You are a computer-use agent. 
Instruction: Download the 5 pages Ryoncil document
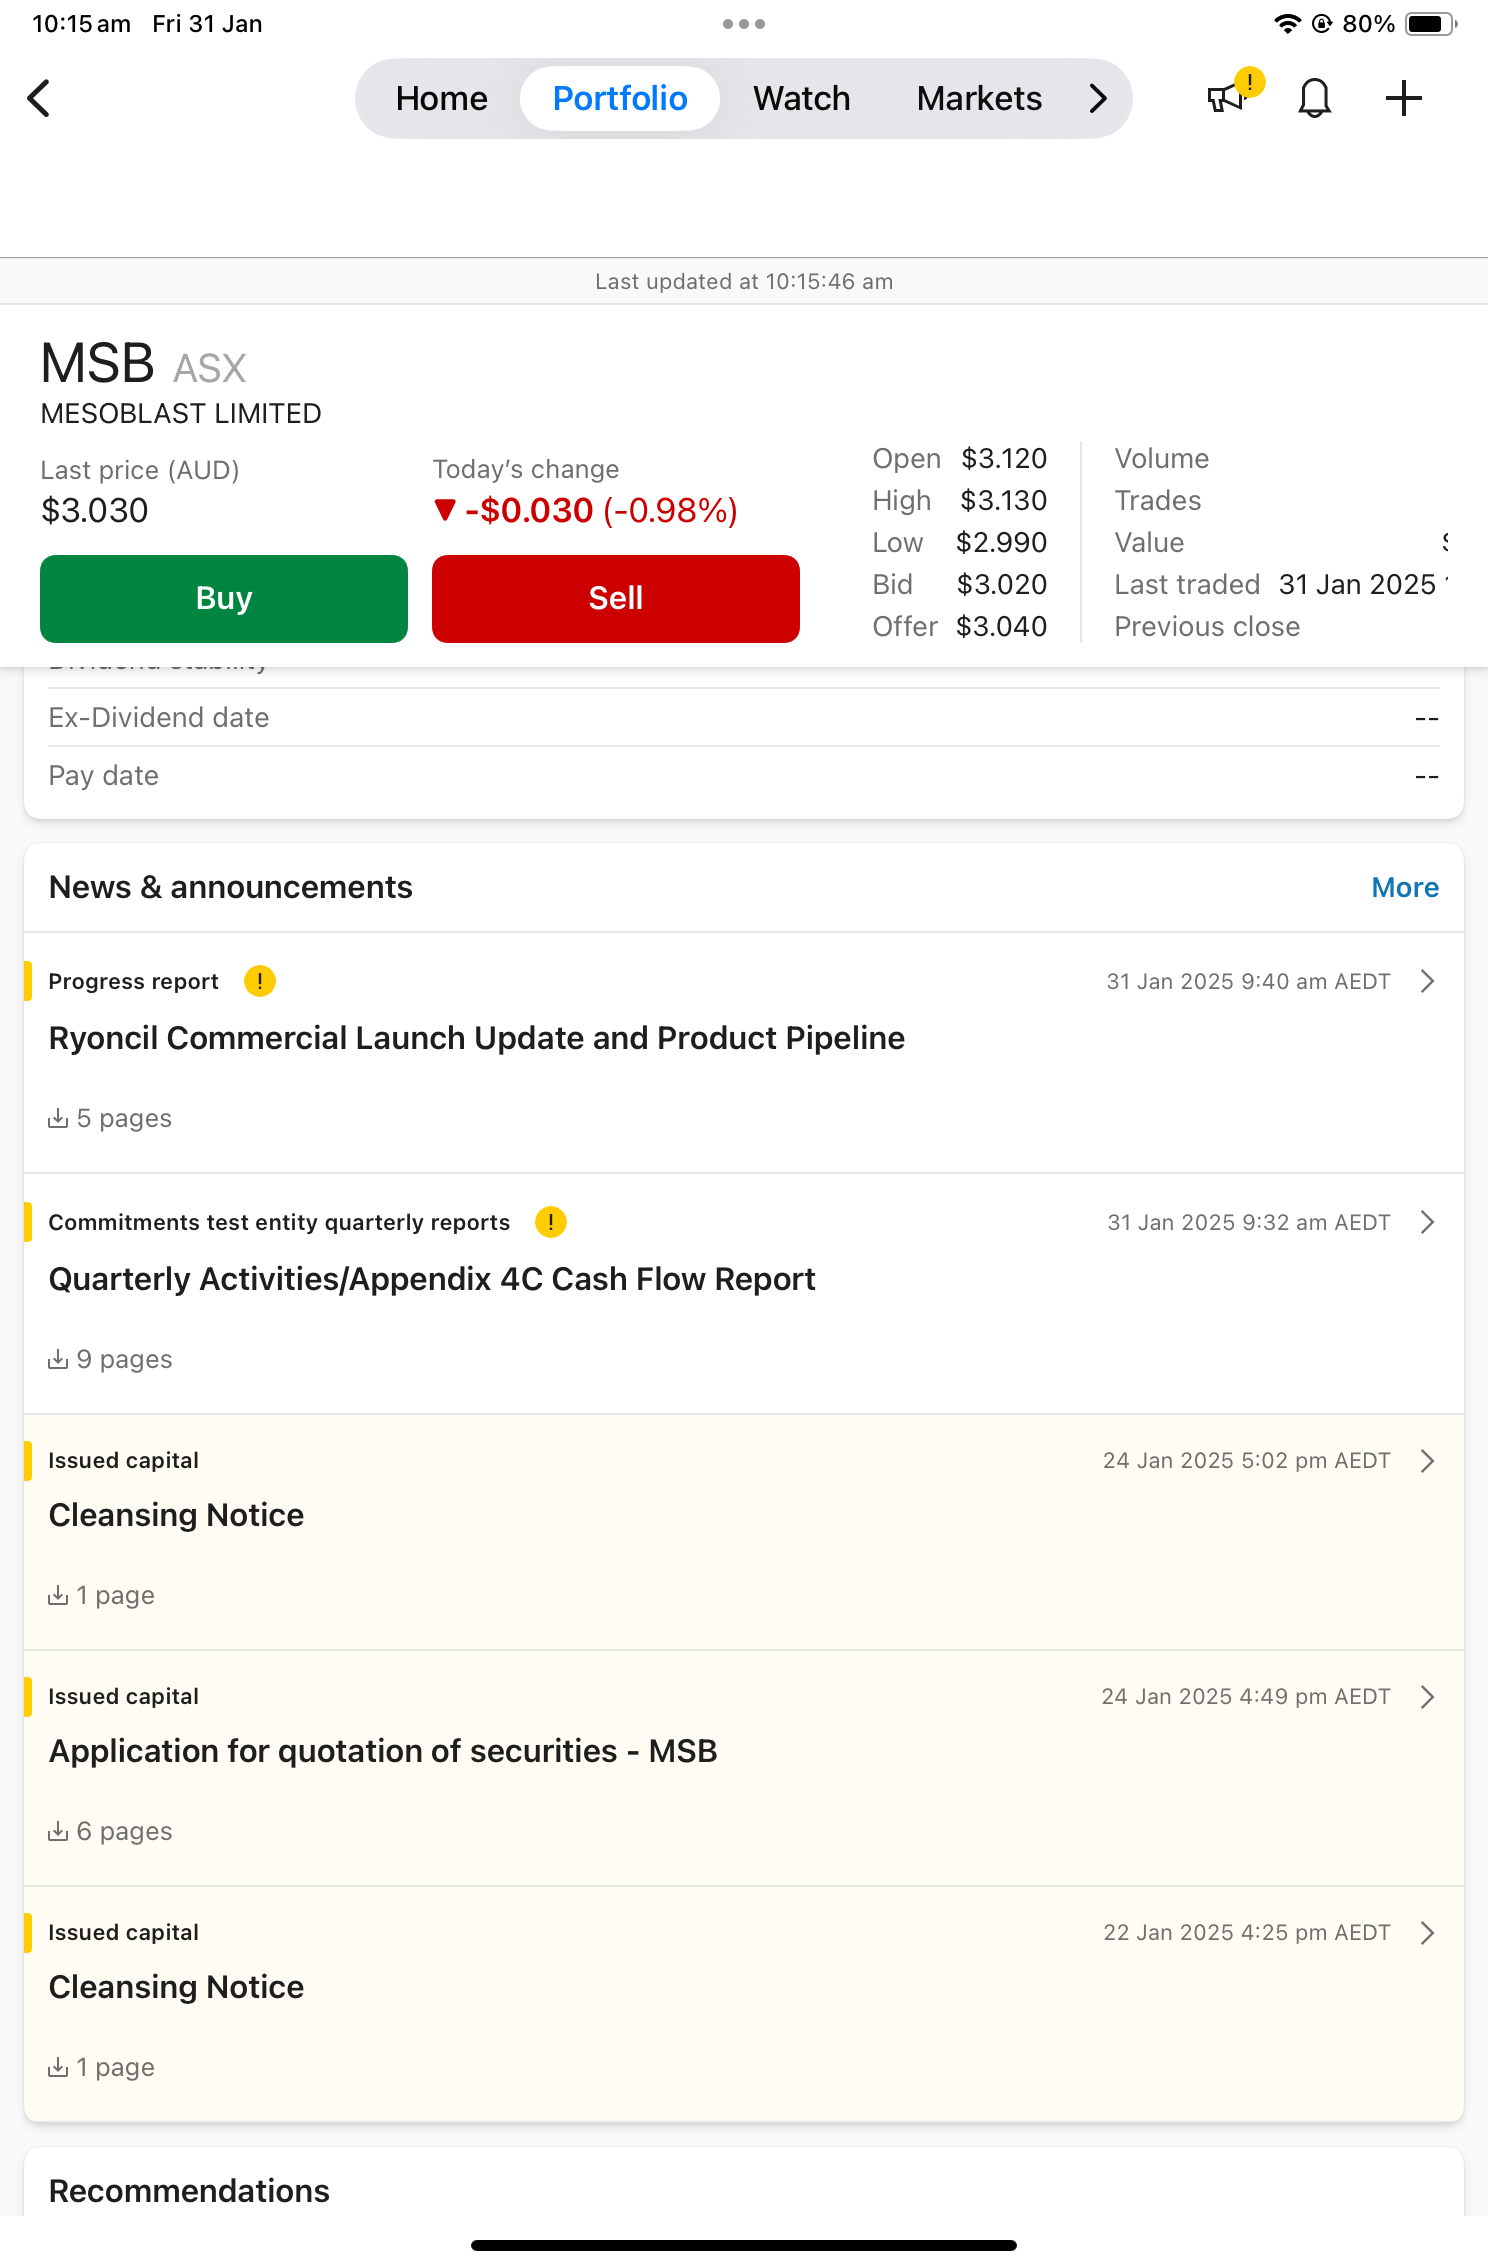[110, 1118]
